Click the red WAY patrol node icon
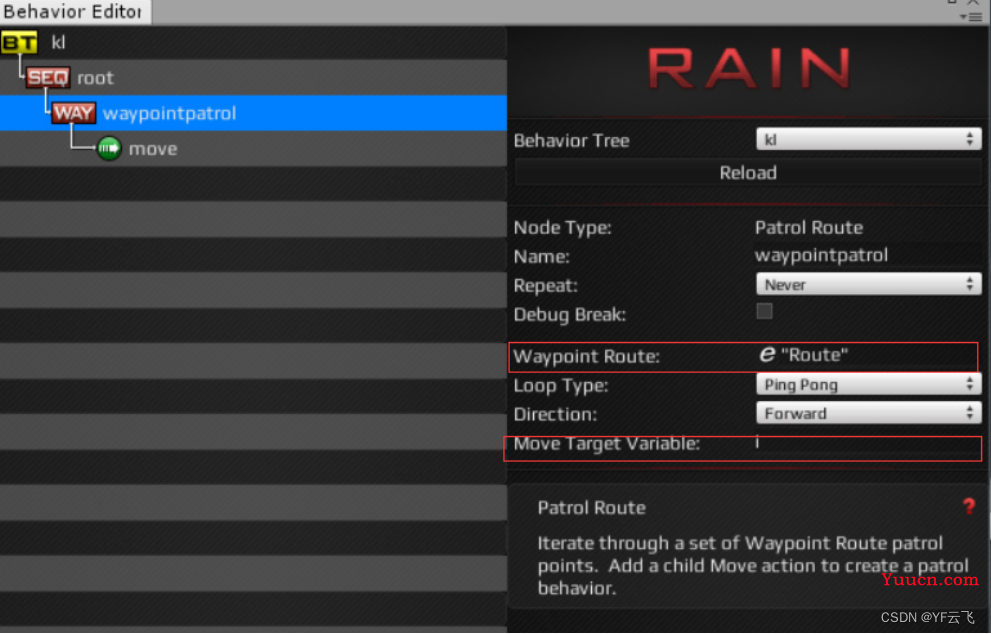991x634 pixels. (x=73, y=113)
